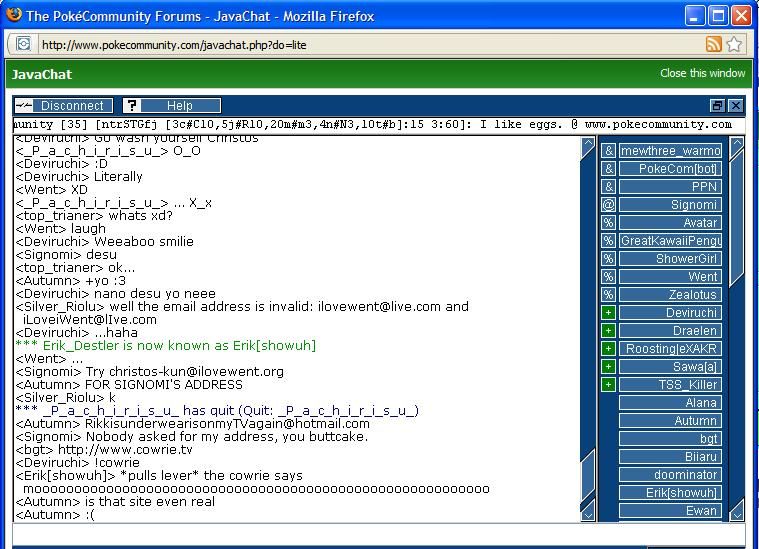Click the % icon beside Avatar
This screenshot has width=759, height=549.
click(608, 223)
